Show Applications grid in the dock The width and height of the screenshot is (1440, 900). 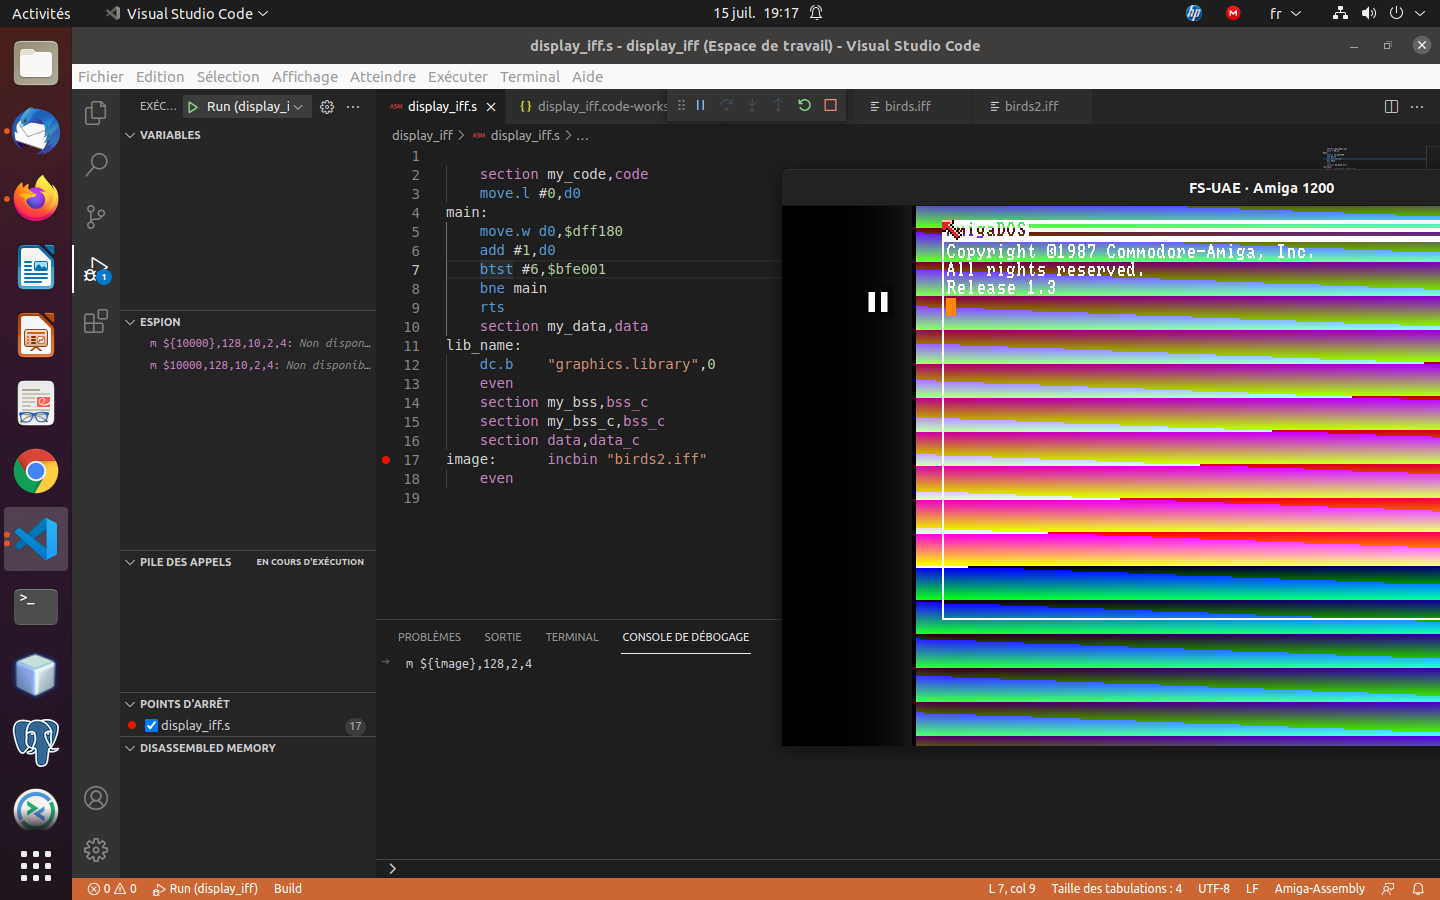click(36, 866)
